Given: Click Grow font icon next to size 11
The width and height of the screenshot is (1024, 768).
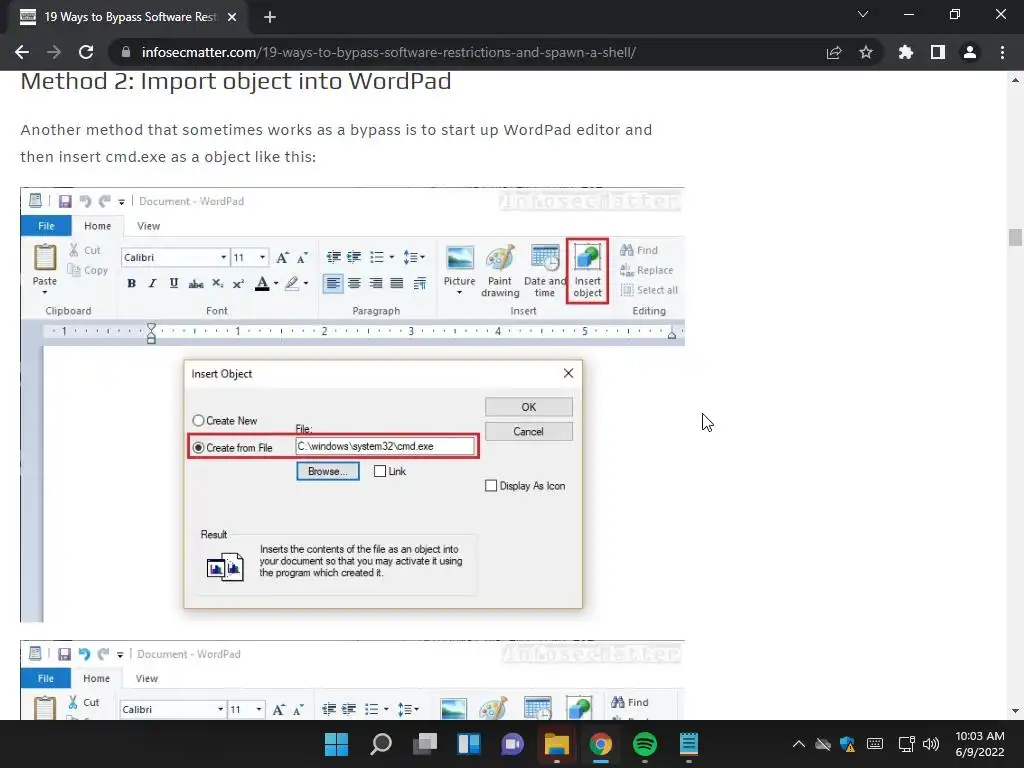Looking at the screenshot, I should [282, 257].
